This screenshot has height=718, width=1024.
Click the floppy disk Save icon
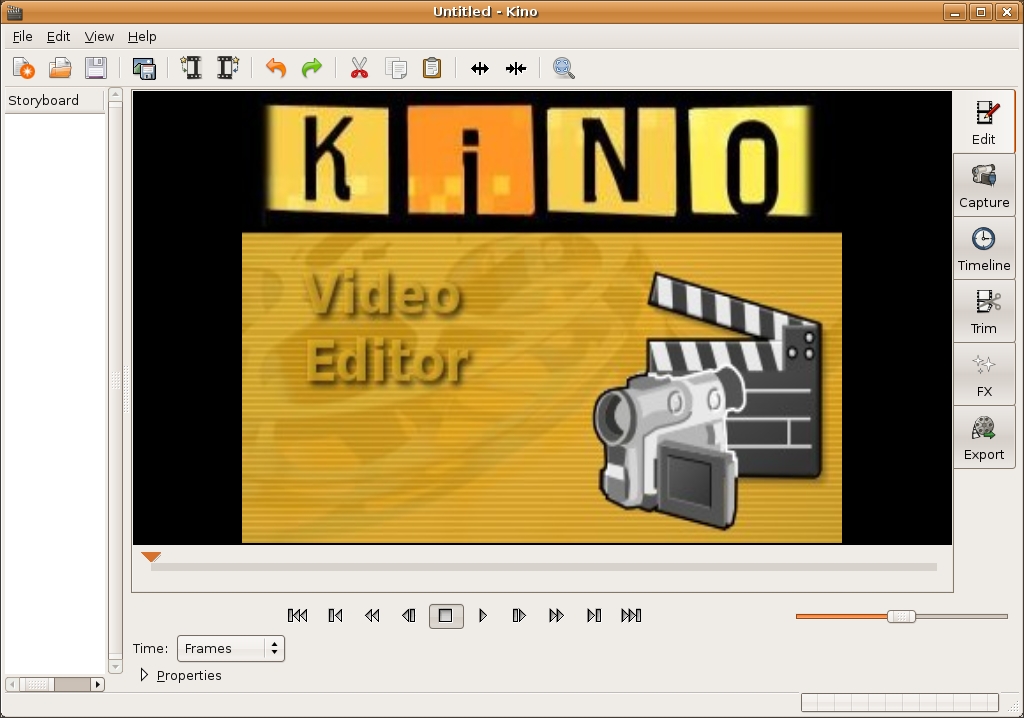pos(96,68)
